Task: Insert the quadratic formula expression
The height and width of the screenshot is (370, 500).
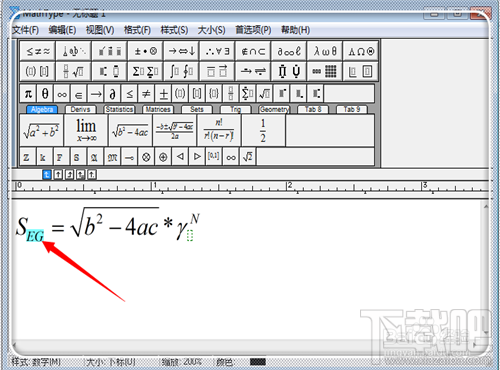Action: coord(175,130)
